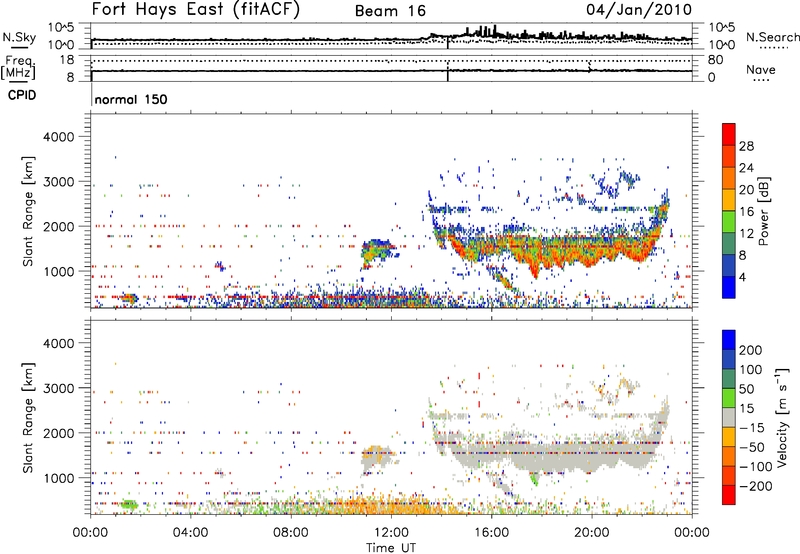Viewport: 800px width, 554px height.
Task: Click the 'N.Search' legend label
Action: tap(772, 37)
